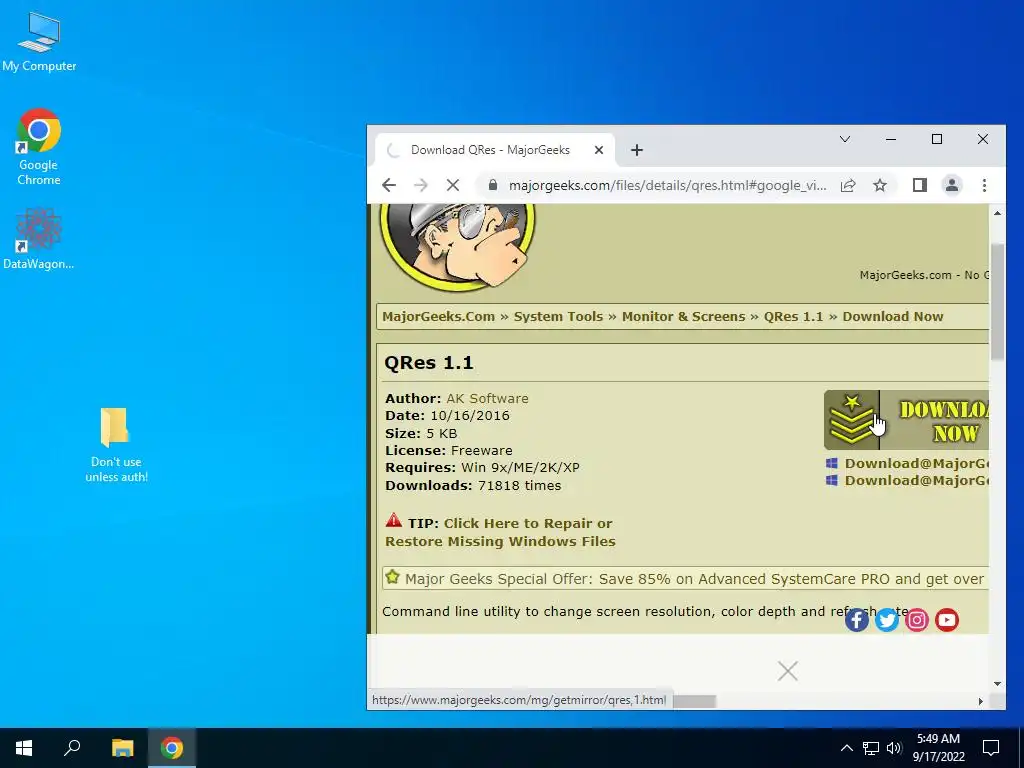Open the MajorGeeks.Com breadcrumb link
Image resolution: width=1024 pixels, height=768 pixels.
coord(438,317)
